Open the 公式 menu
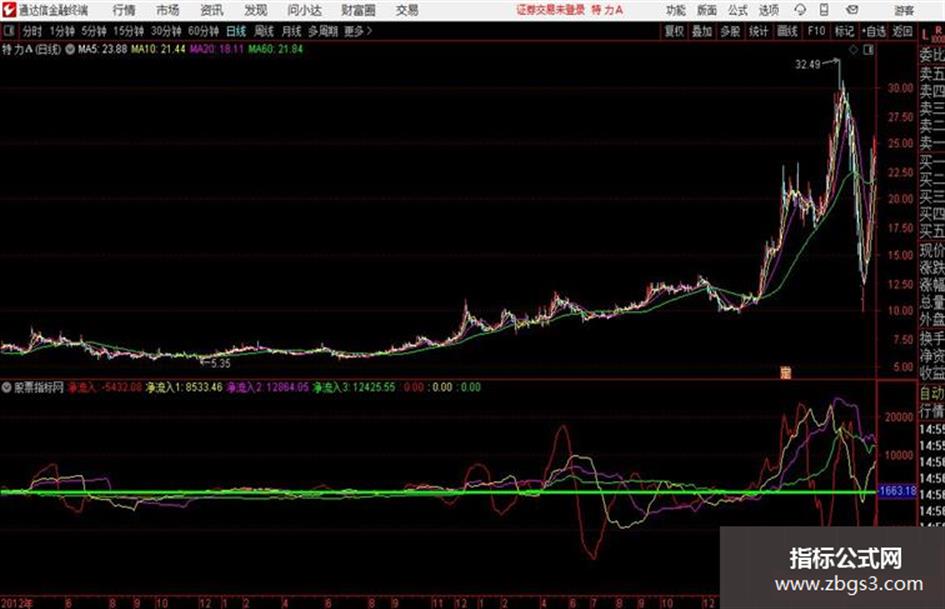 [x=738, y=10]
